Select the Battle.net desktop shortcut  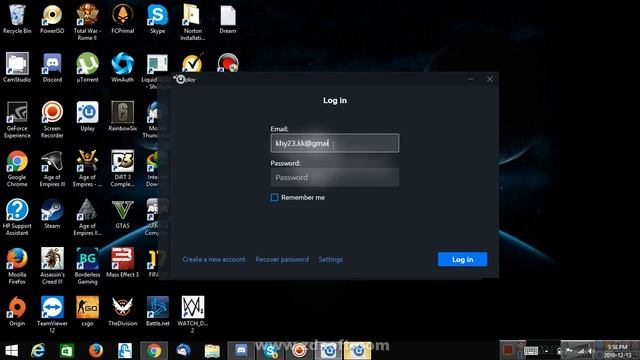(158, 311)
